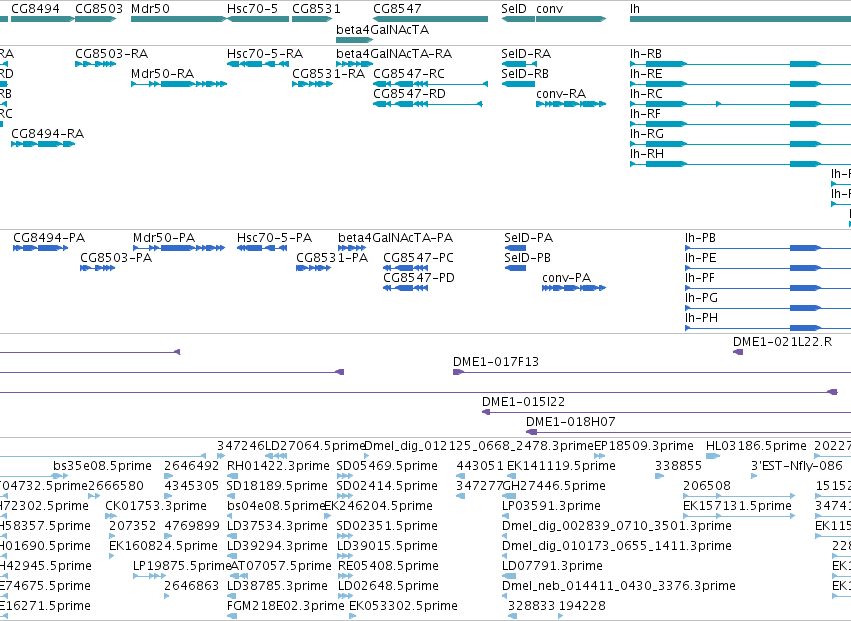
Task: Open the SD05469.5prime EST
Action: point(345,476)
